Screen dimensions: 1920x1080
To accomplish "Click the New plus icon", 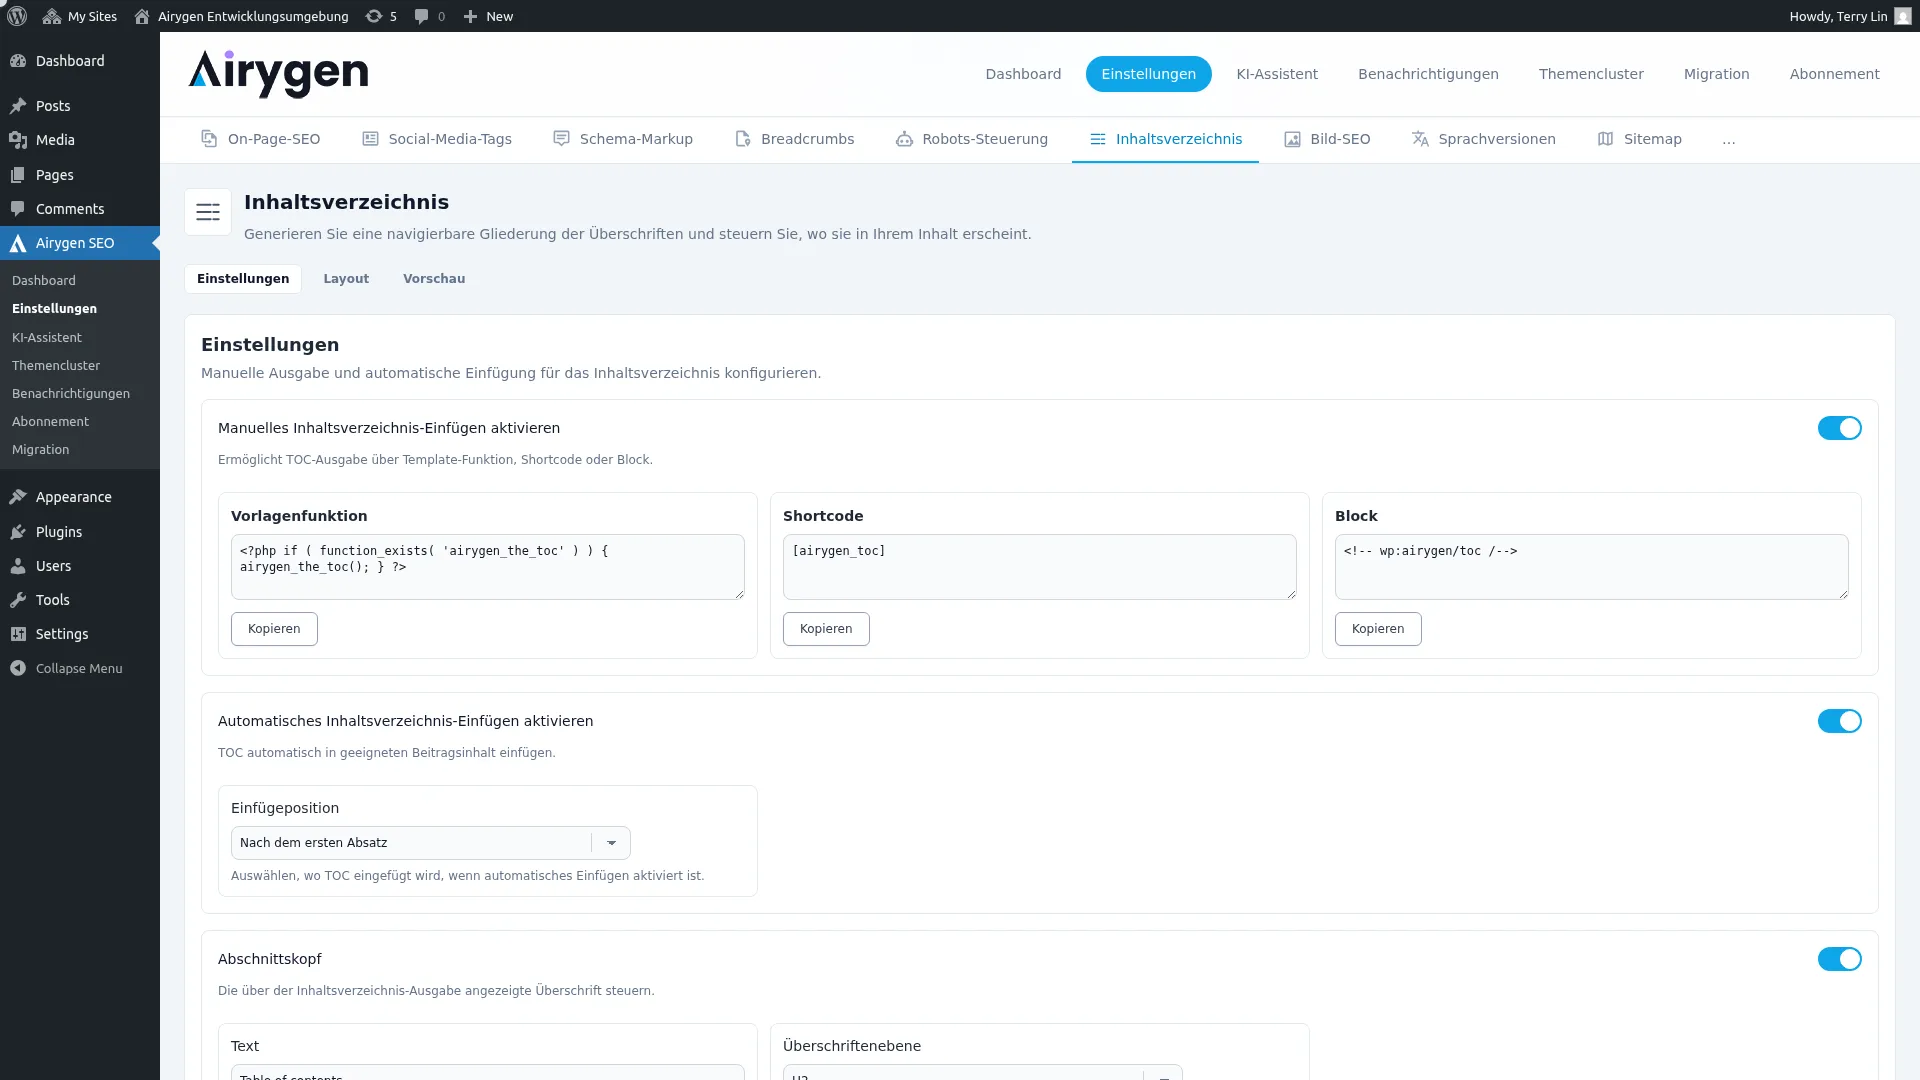I will 470,16.
